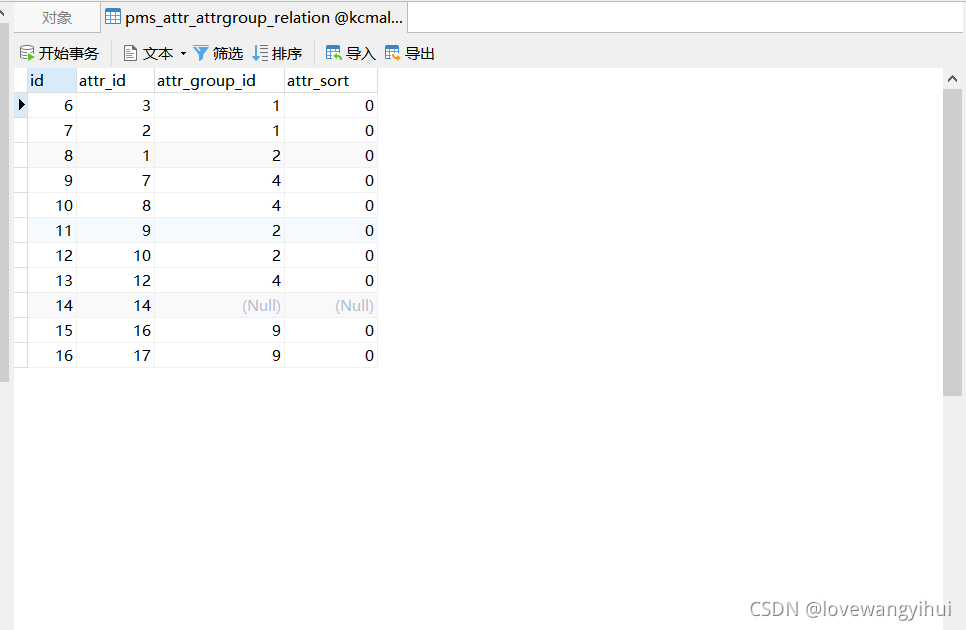Click the scroll up arrow of vertical scrollbar

tap(952, 79)
